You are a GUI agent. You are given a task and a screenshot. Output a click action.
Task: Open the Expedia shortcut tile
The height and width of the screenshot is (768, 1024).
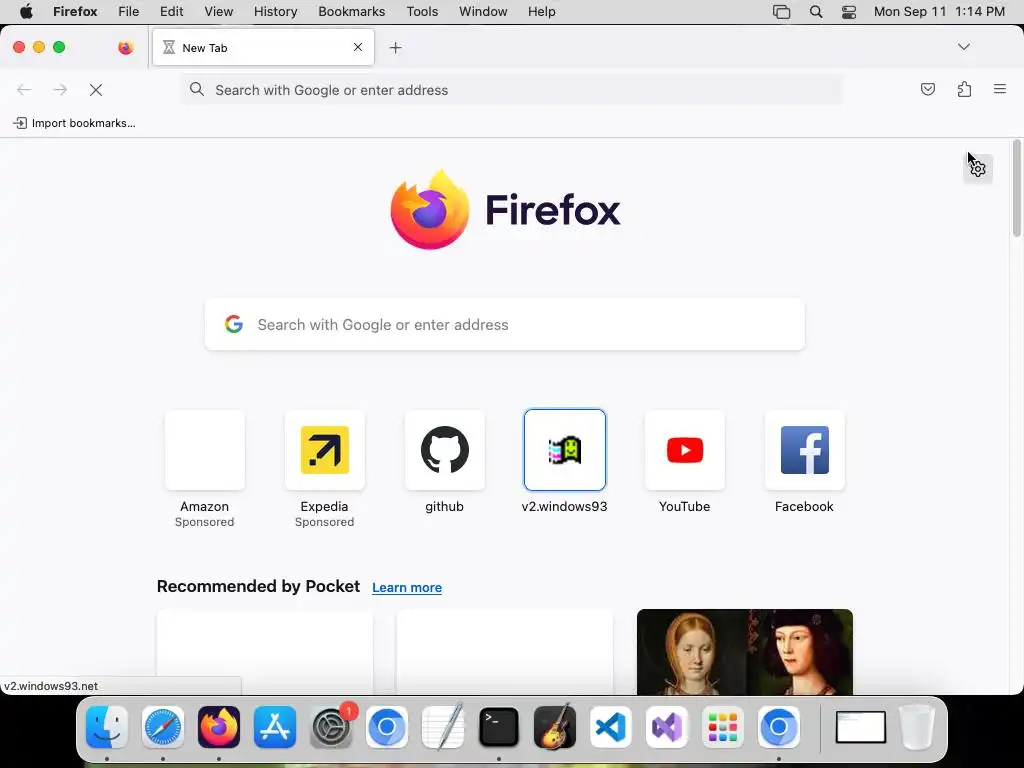click(325, 450)
